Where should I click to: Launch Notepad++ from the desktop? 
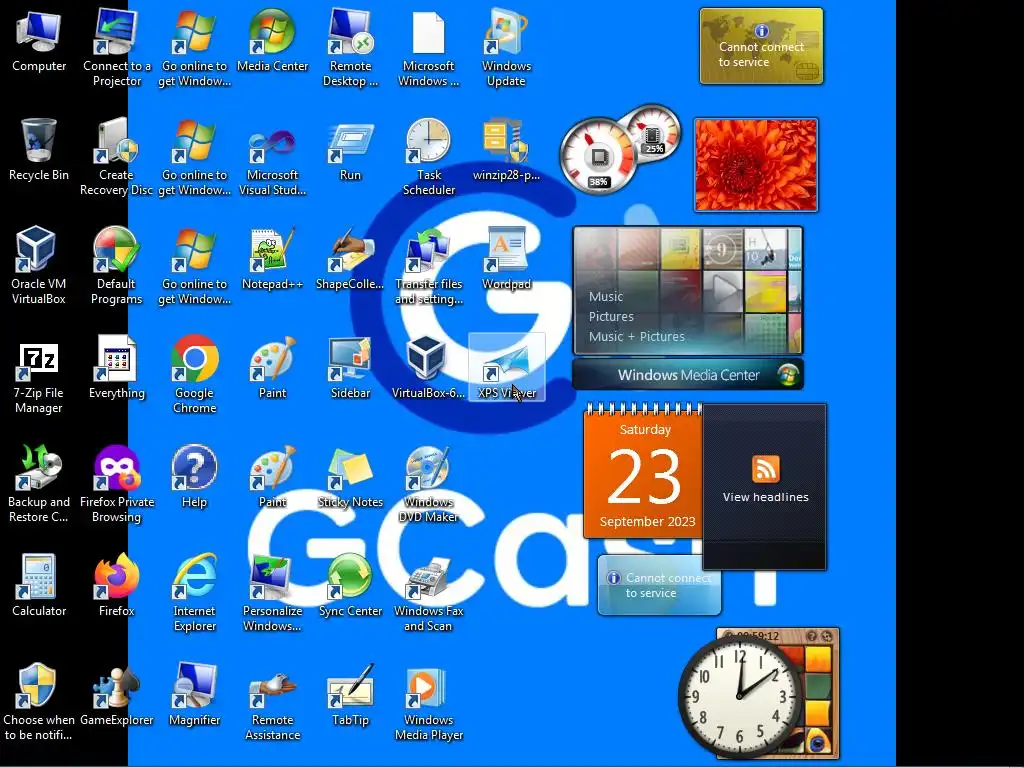tap(272, 259)
